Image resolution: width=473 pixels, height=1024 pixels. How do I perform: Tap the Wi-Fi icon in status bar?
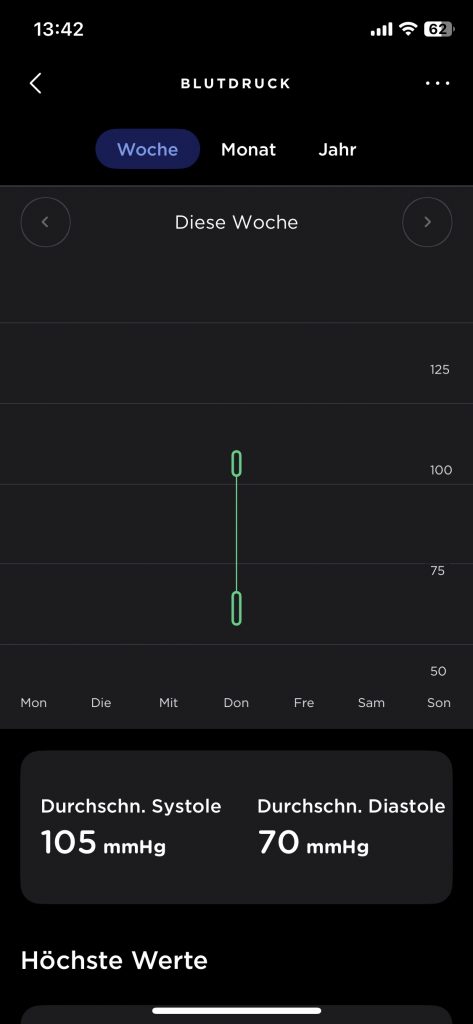408,29
